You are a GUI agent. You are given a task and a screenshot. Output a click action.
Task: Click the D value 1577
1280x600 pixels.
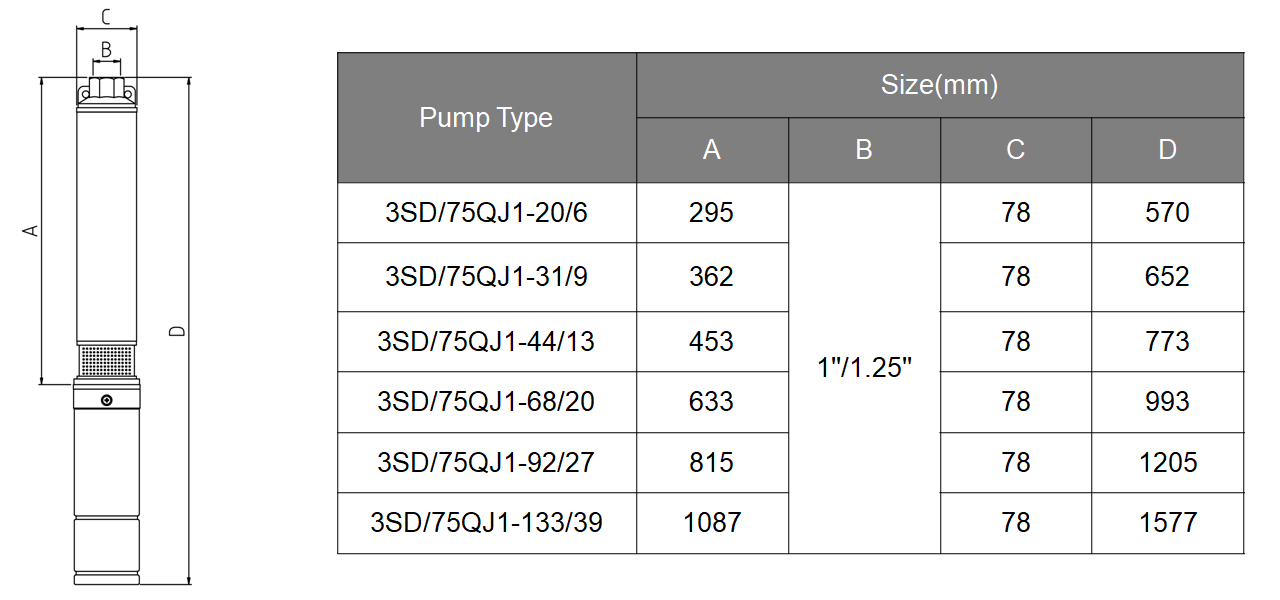coord(1168,523)
